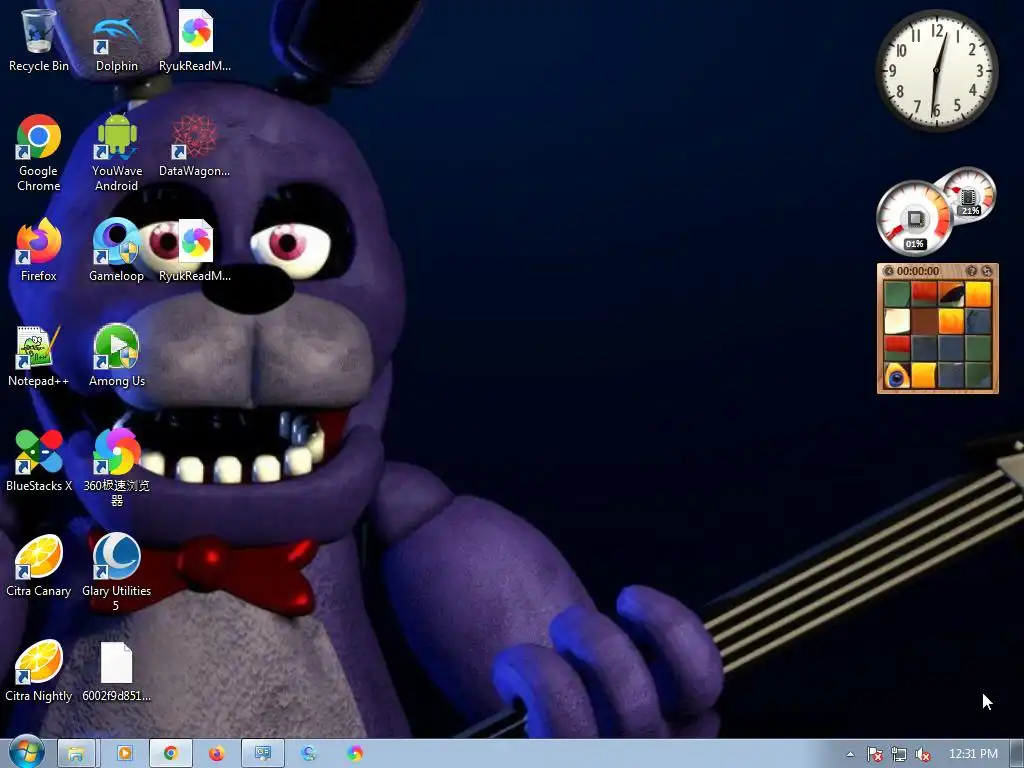Screen dimensions: 1024x768
Task: Open Windows Explorer from the taskbar
Action: coord(76,754)
